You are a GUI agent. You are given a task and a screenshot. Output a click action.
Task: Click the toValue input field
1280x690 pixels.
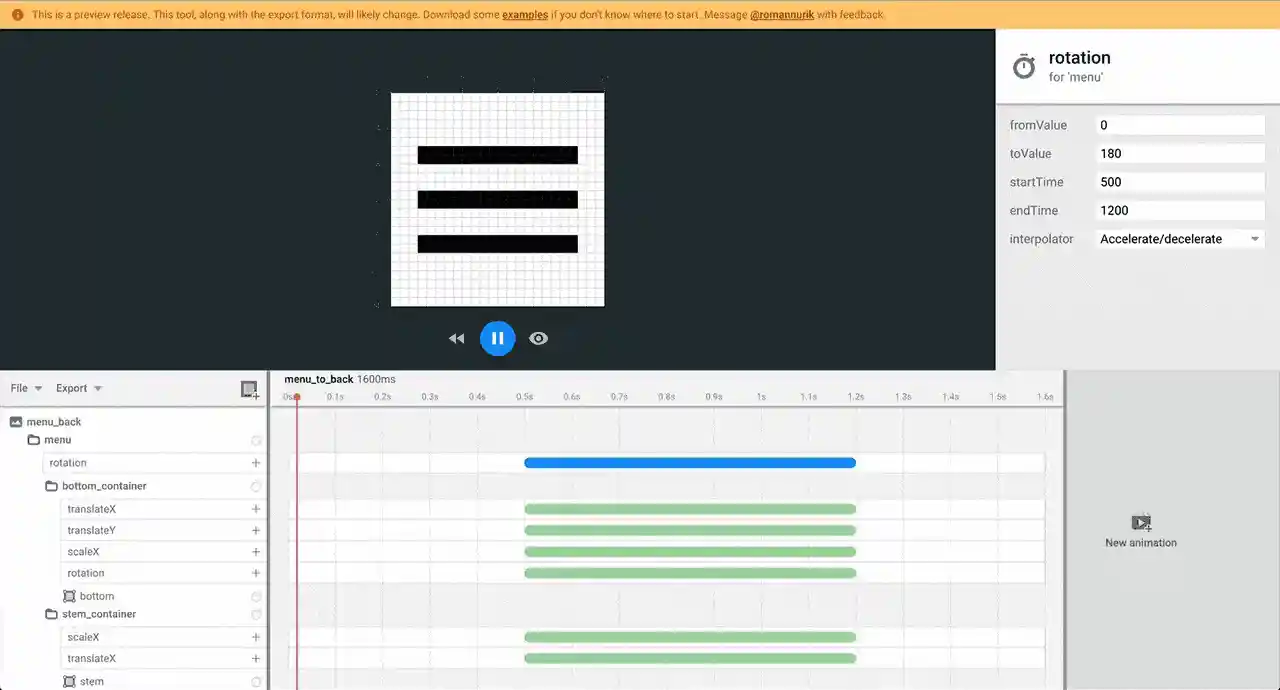point(1180,153)
